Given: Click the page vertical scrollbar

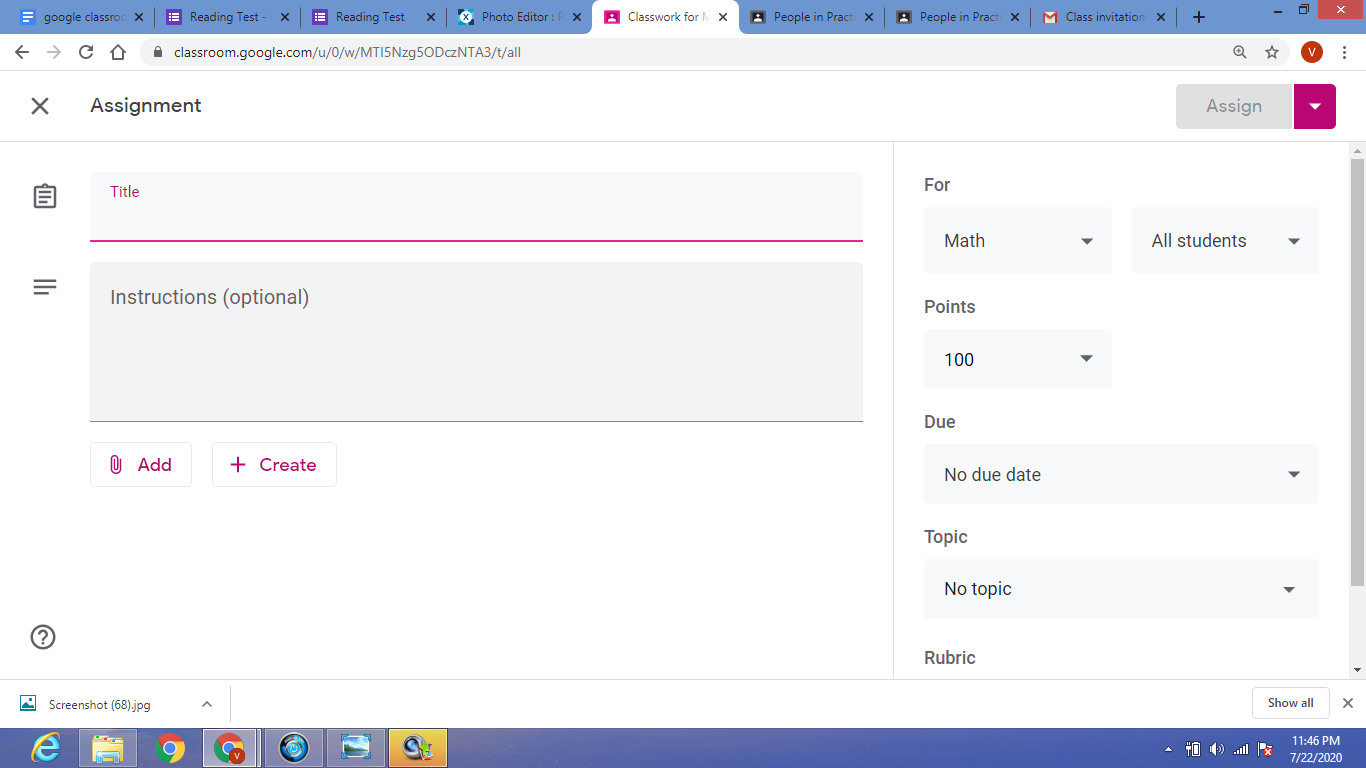Looking at the screenshot, I should point(1357,372).
